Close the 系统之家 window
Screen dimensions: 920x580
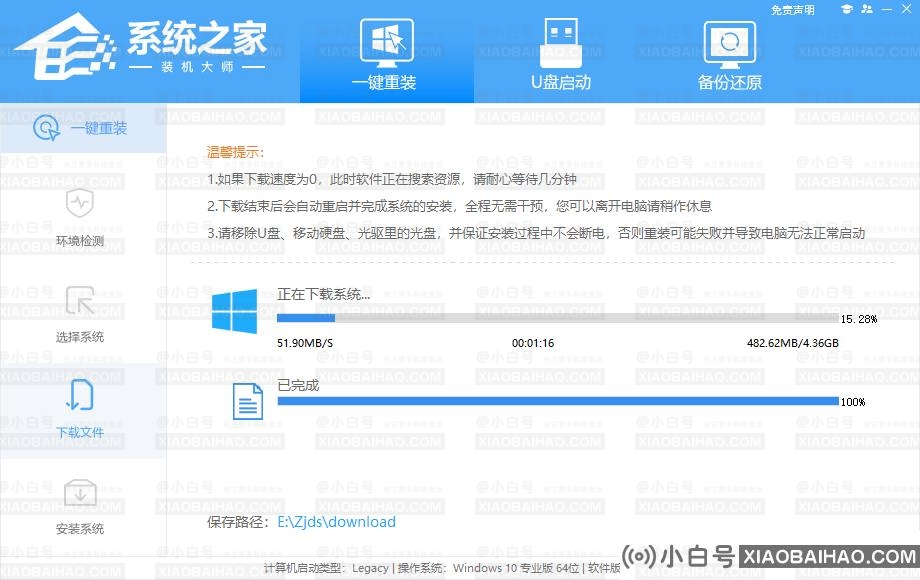pyautogui.click(x=907, y=9)
